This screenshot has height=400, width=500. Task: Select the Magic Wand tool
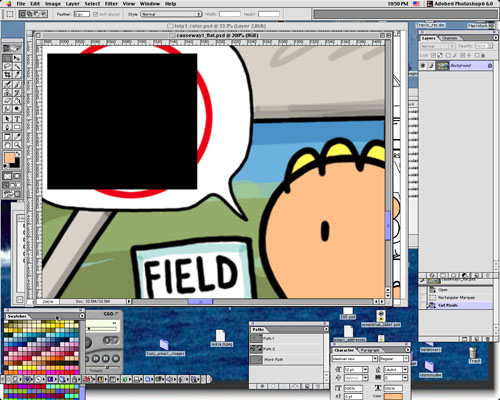click(17, 66)
